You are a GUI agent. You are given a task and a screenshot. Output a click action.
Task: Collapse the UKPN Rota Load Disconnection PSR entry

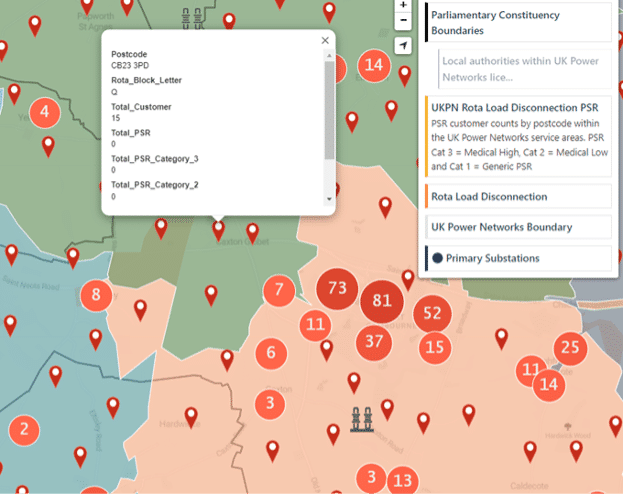pyautogui.click(x=517, y=107)
